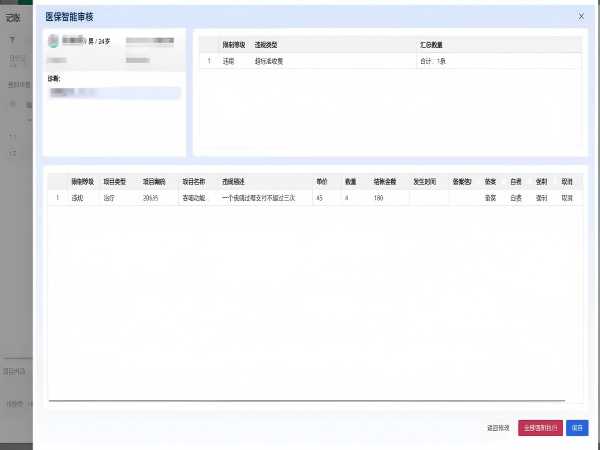
Task: Click 取消 in the violation row
Action: pos(567,198)
